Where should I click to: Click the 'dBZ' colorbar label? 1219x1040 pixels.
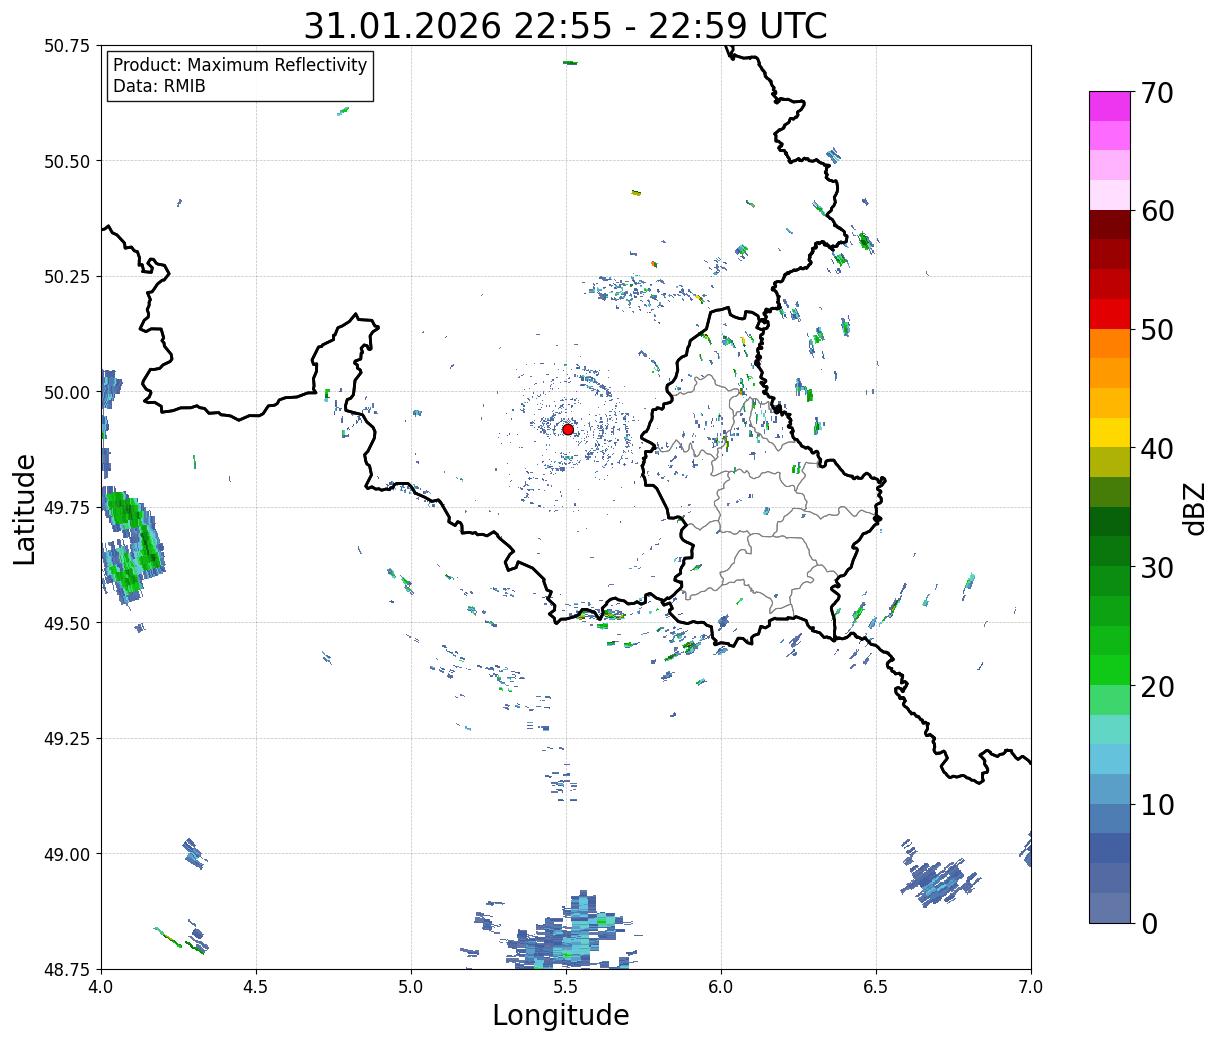[1193, 508]
